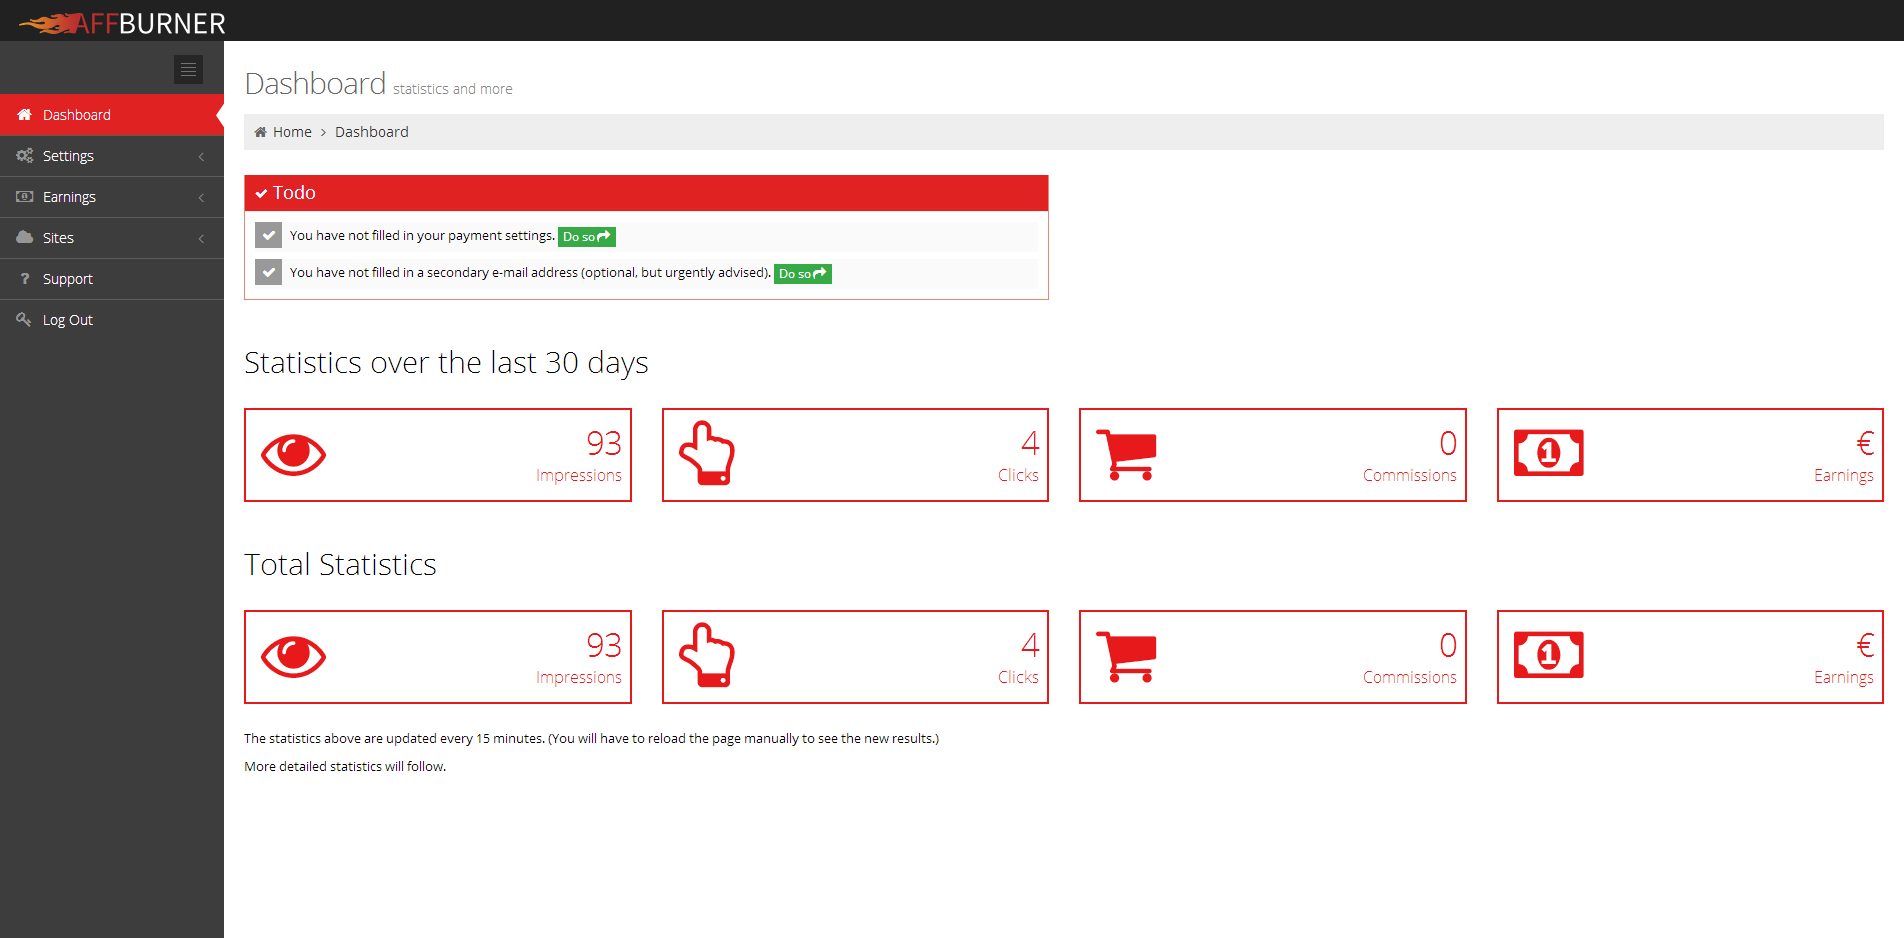Expand the Settings submenu chevron
Viewport: 1904px width, 938px height.
(x=201, y=157)
